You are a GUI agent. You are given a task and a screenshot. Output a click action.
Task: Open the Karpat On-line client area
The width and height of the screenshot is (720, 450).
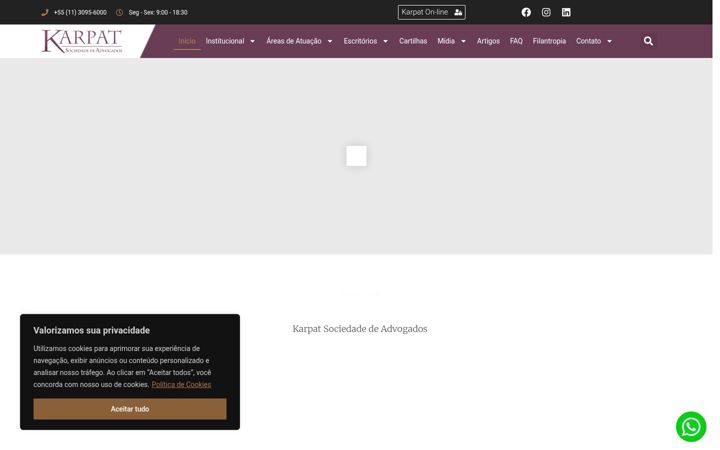[x=432, y=12]
